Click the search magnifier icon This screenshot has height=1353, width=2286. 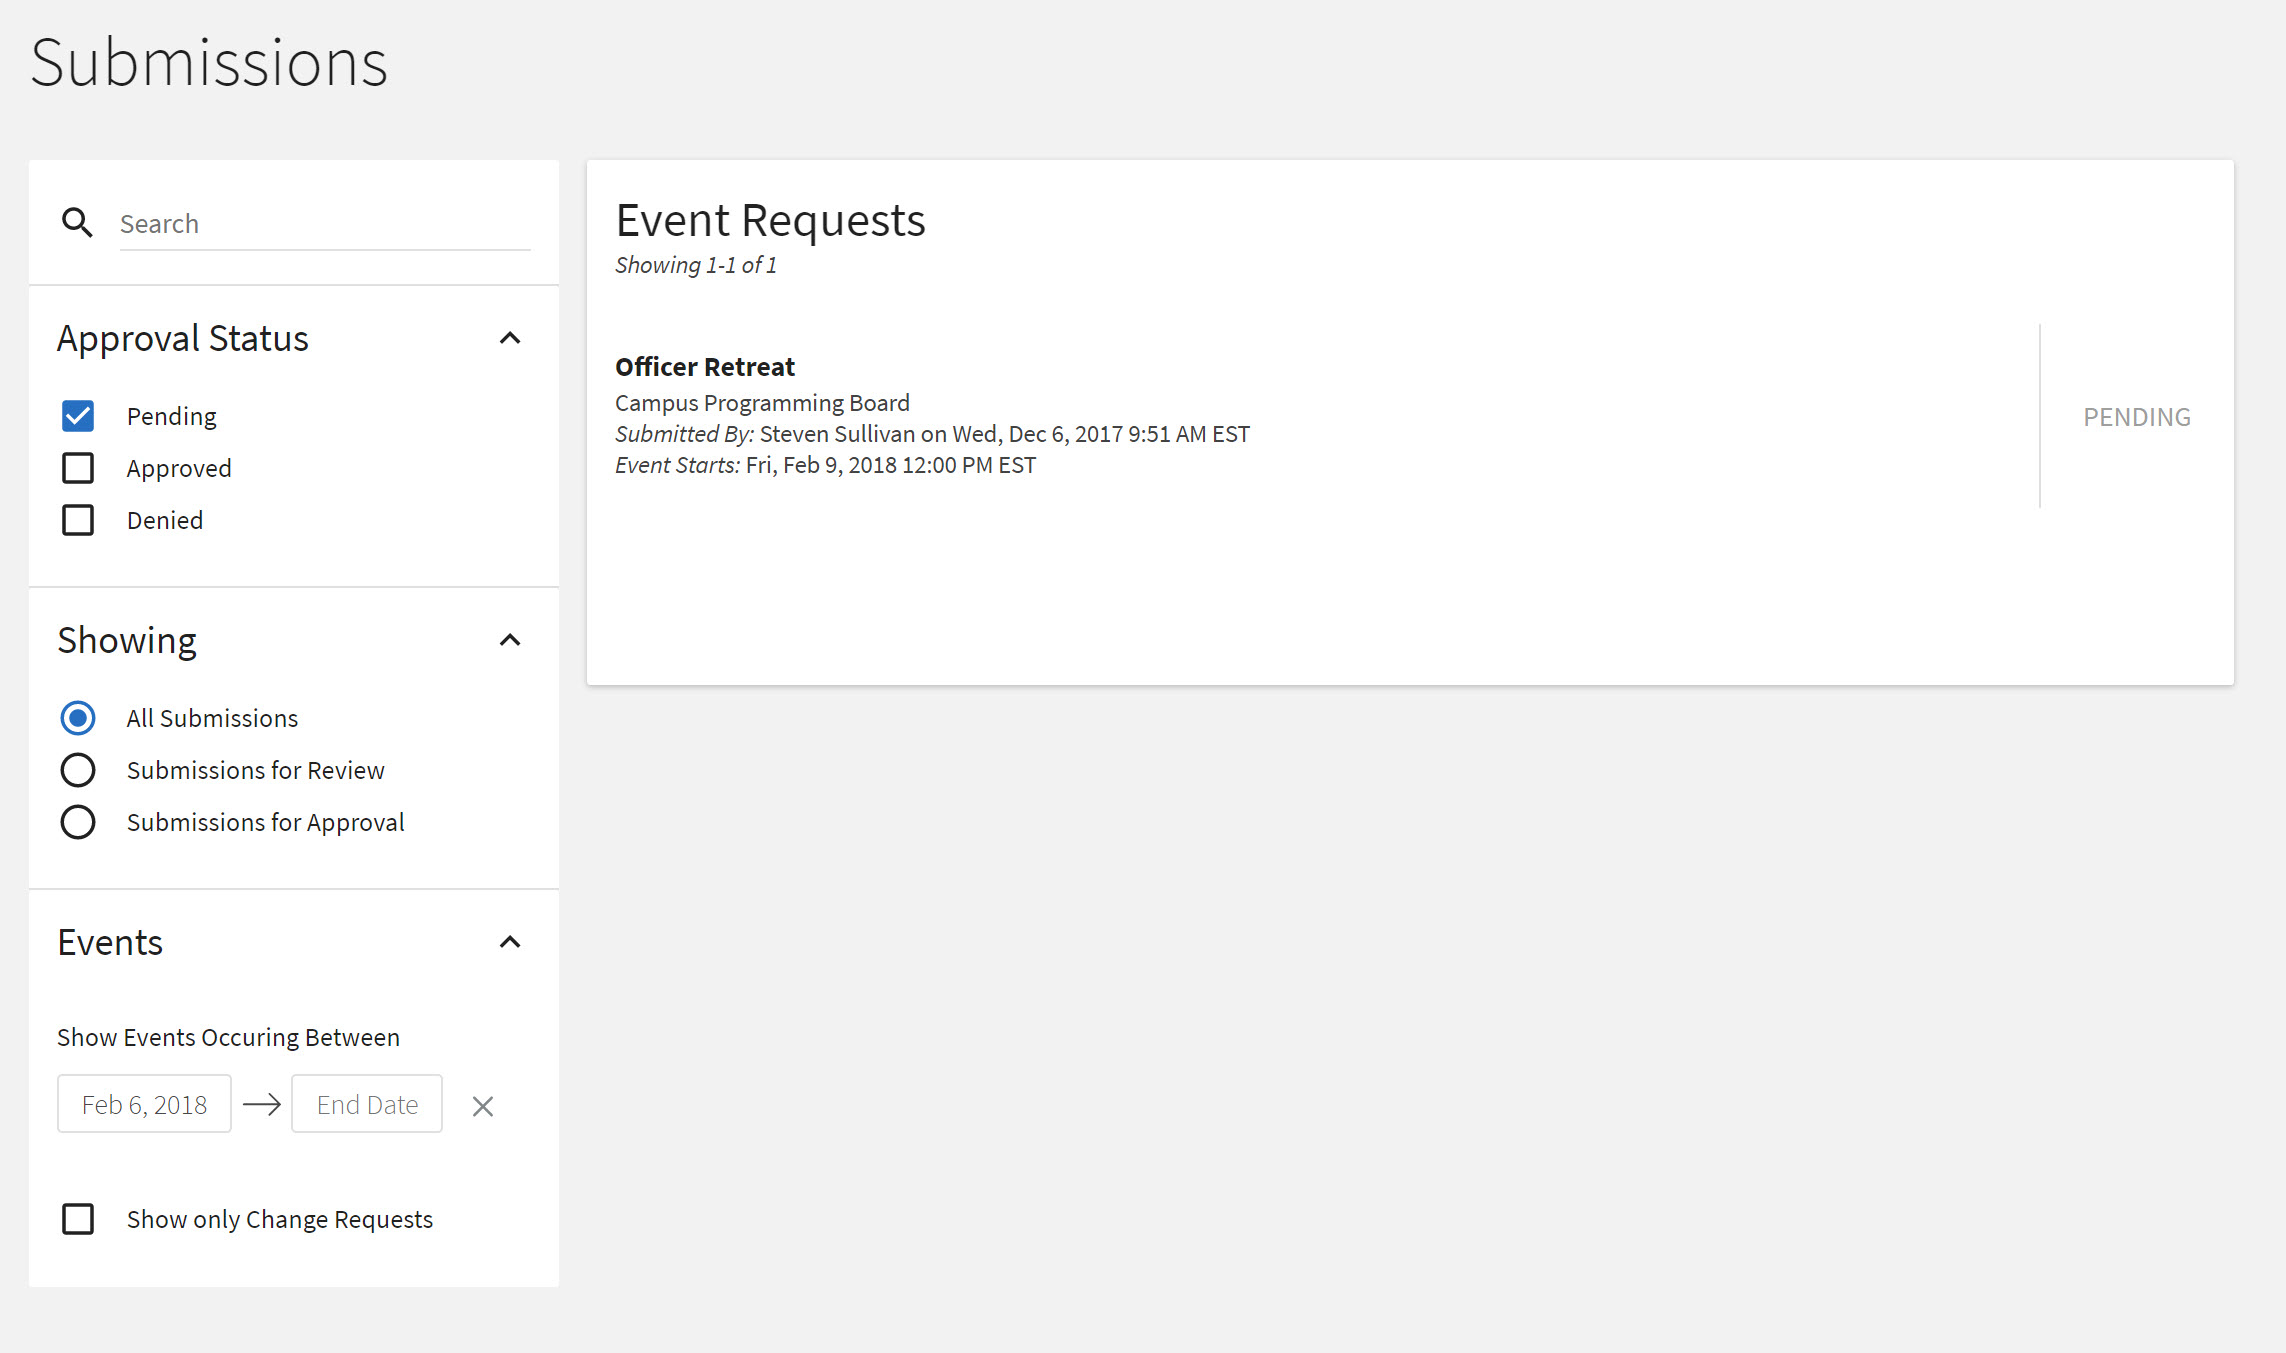point(77,223)
